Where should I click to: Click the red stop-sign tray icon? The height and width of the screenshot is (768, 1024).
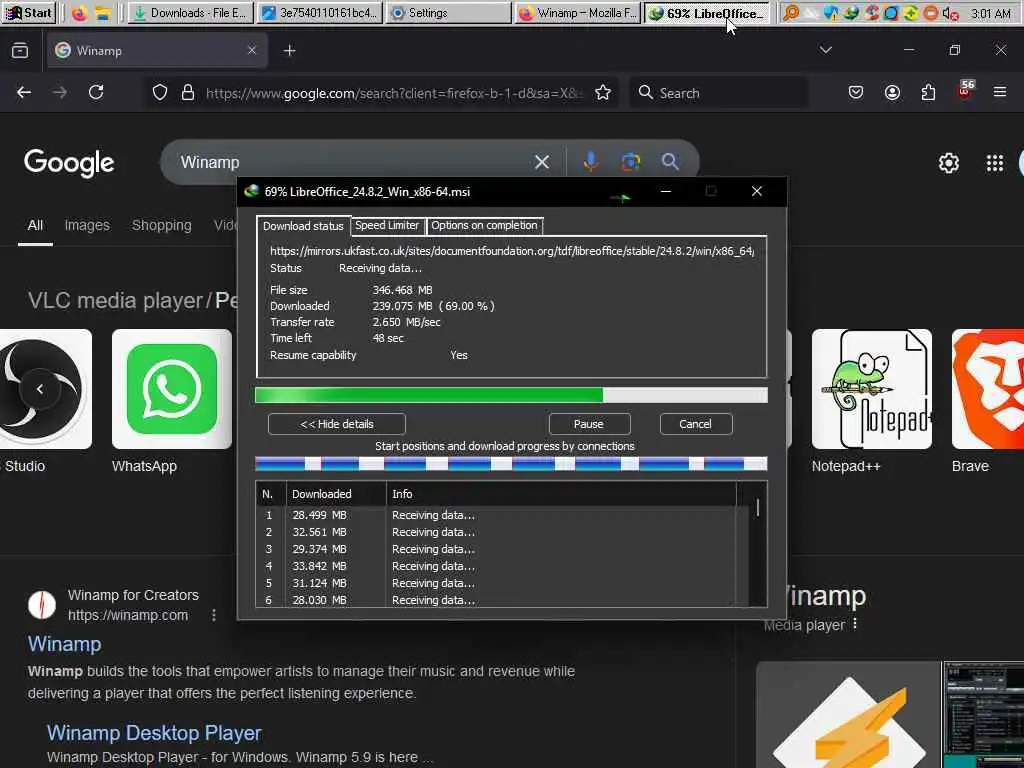pos(931,12)
